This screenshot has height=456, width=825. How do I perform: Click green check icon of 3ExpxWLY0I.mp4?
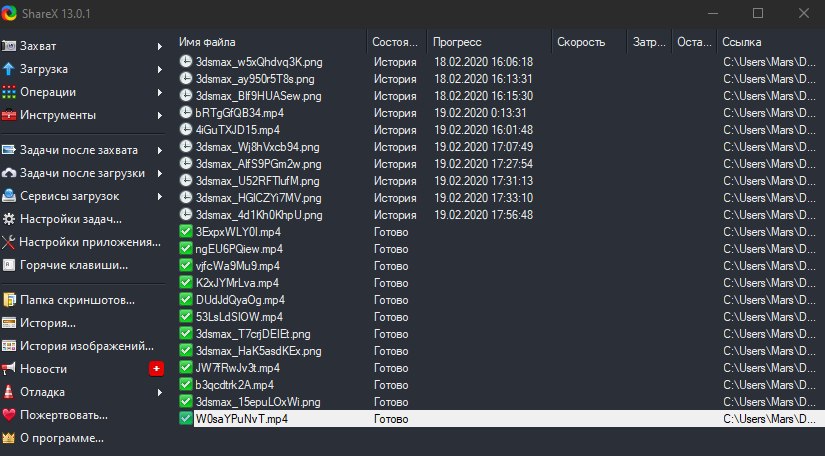pos(186,231)
